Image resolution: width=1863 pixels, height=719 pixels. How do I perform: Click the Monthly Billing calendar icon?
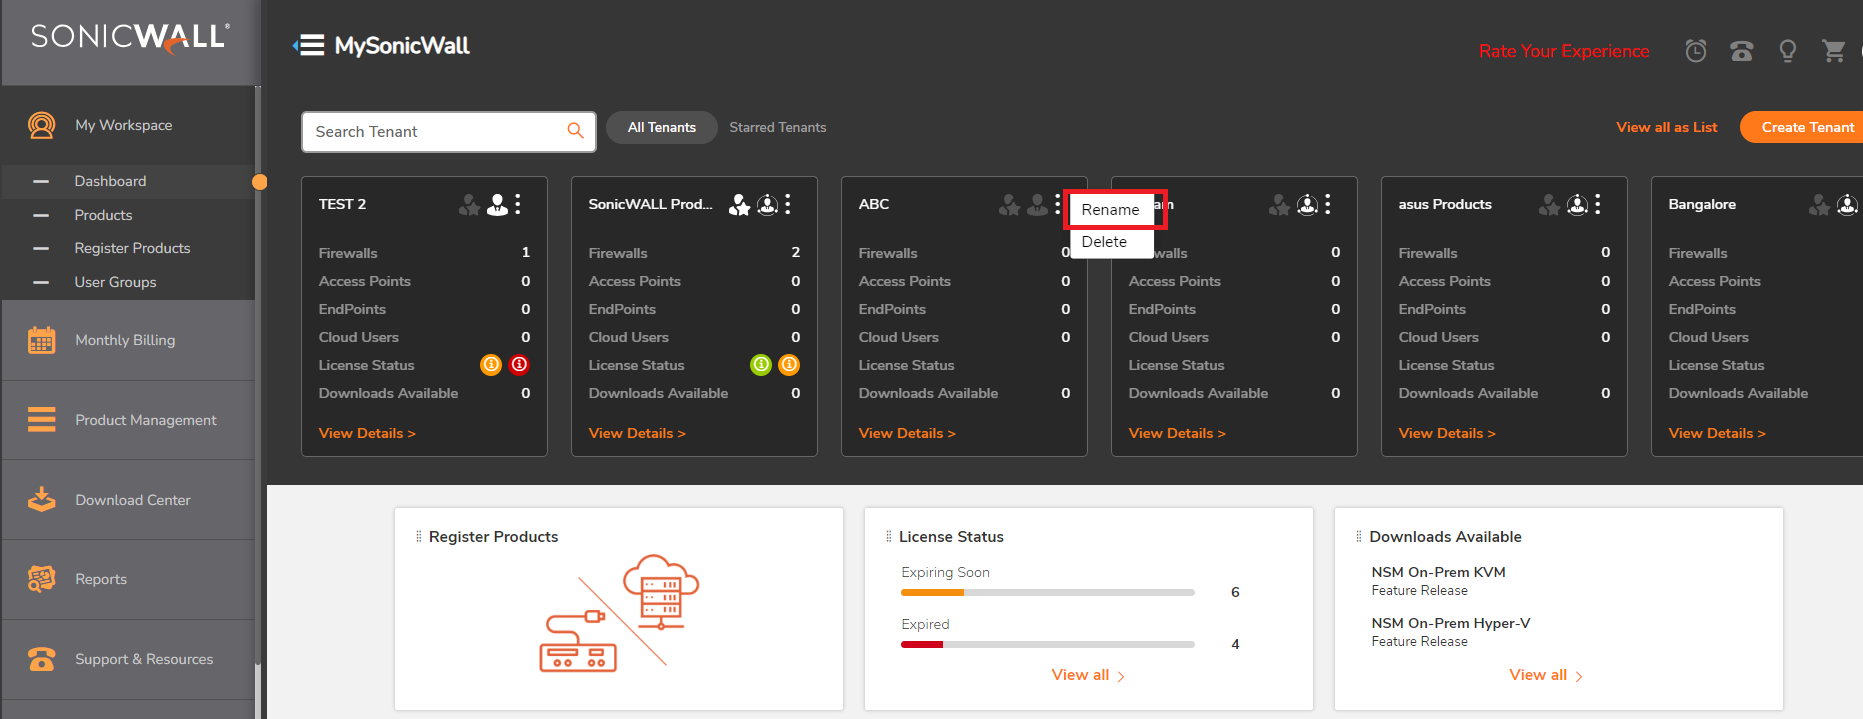point(41,340)
